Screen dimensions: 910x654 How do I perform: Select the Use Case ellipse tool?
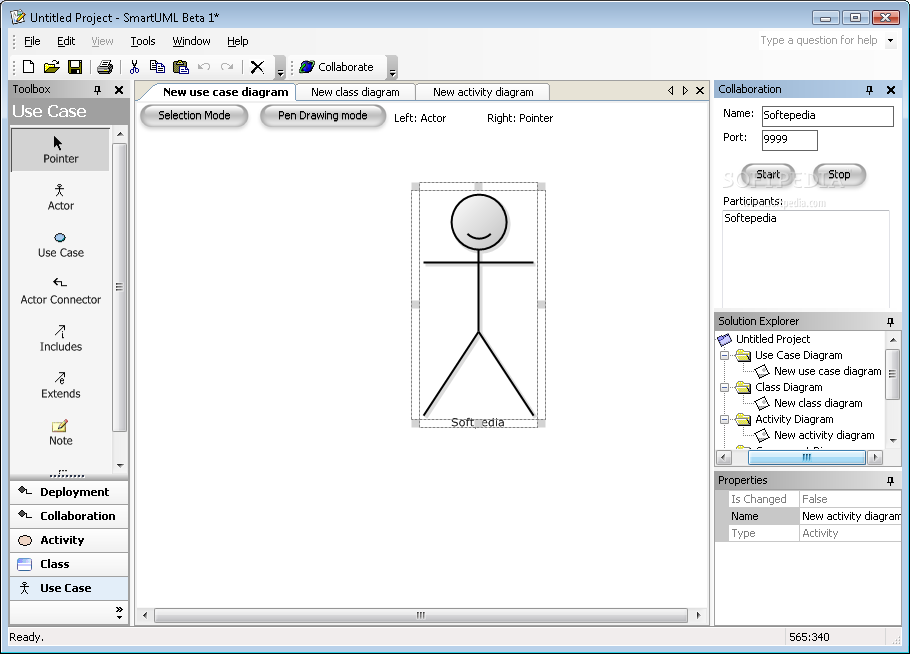point(60,243)
